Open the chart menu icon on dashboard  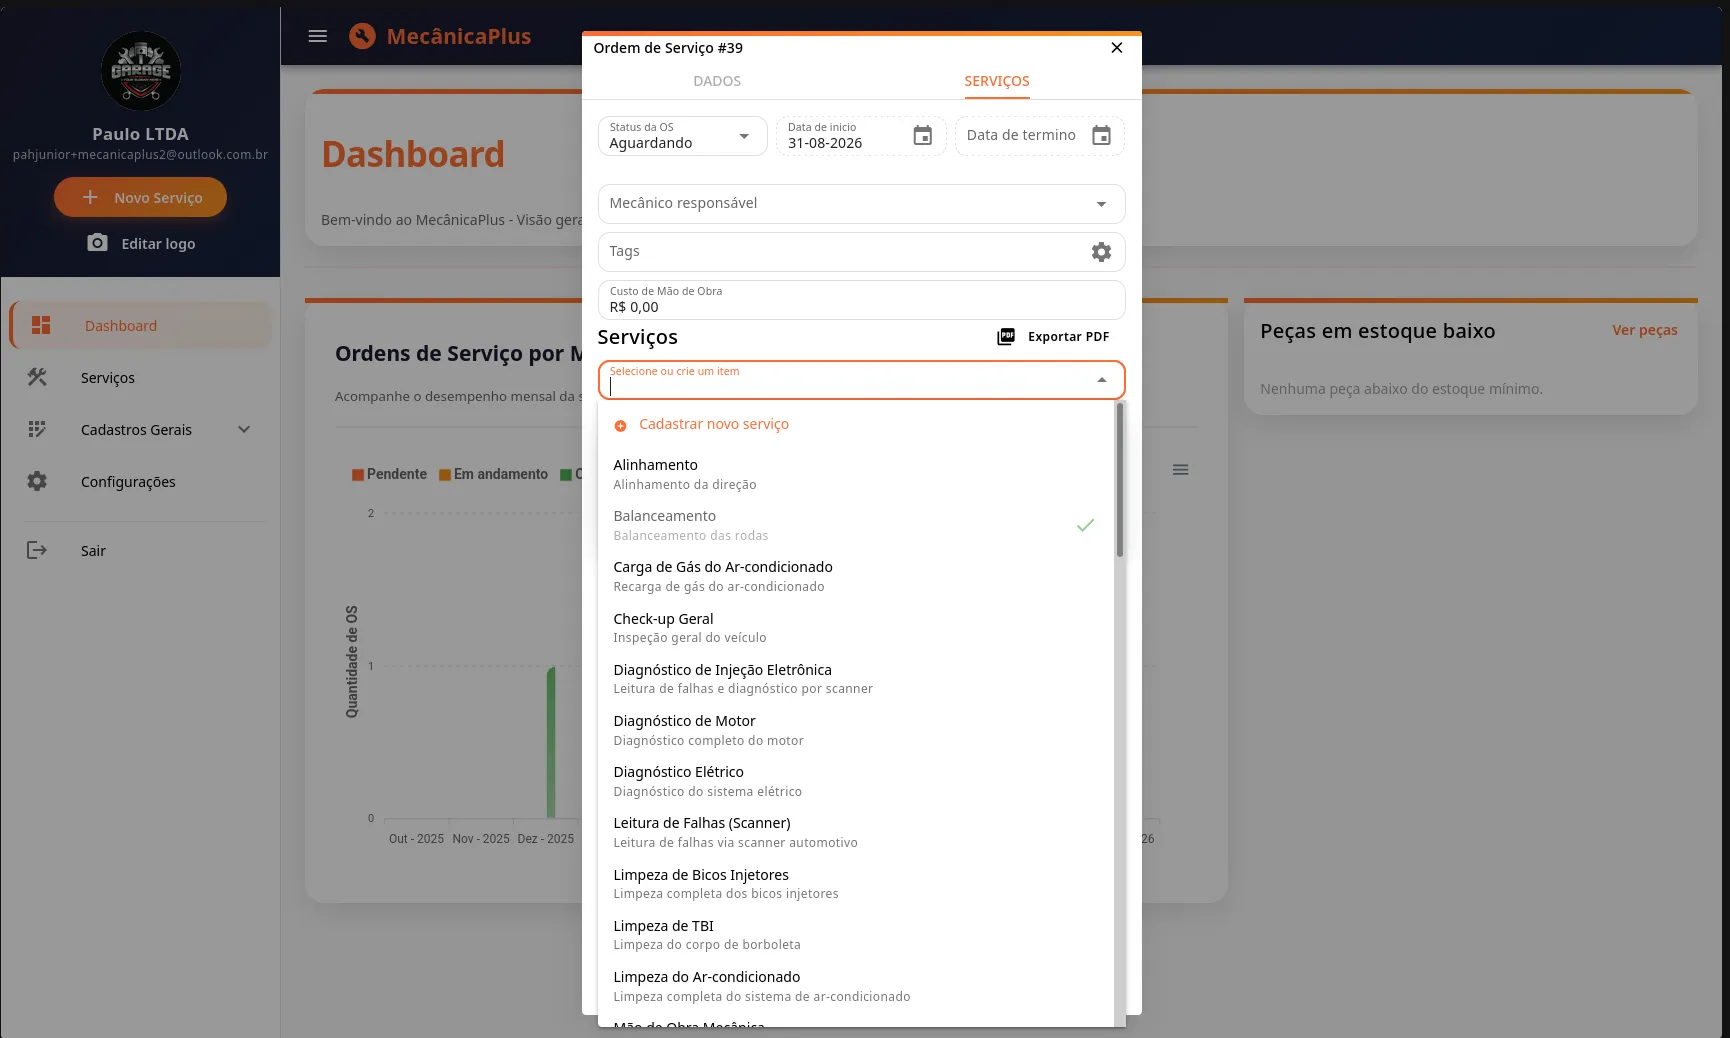tap(1181, 470)
